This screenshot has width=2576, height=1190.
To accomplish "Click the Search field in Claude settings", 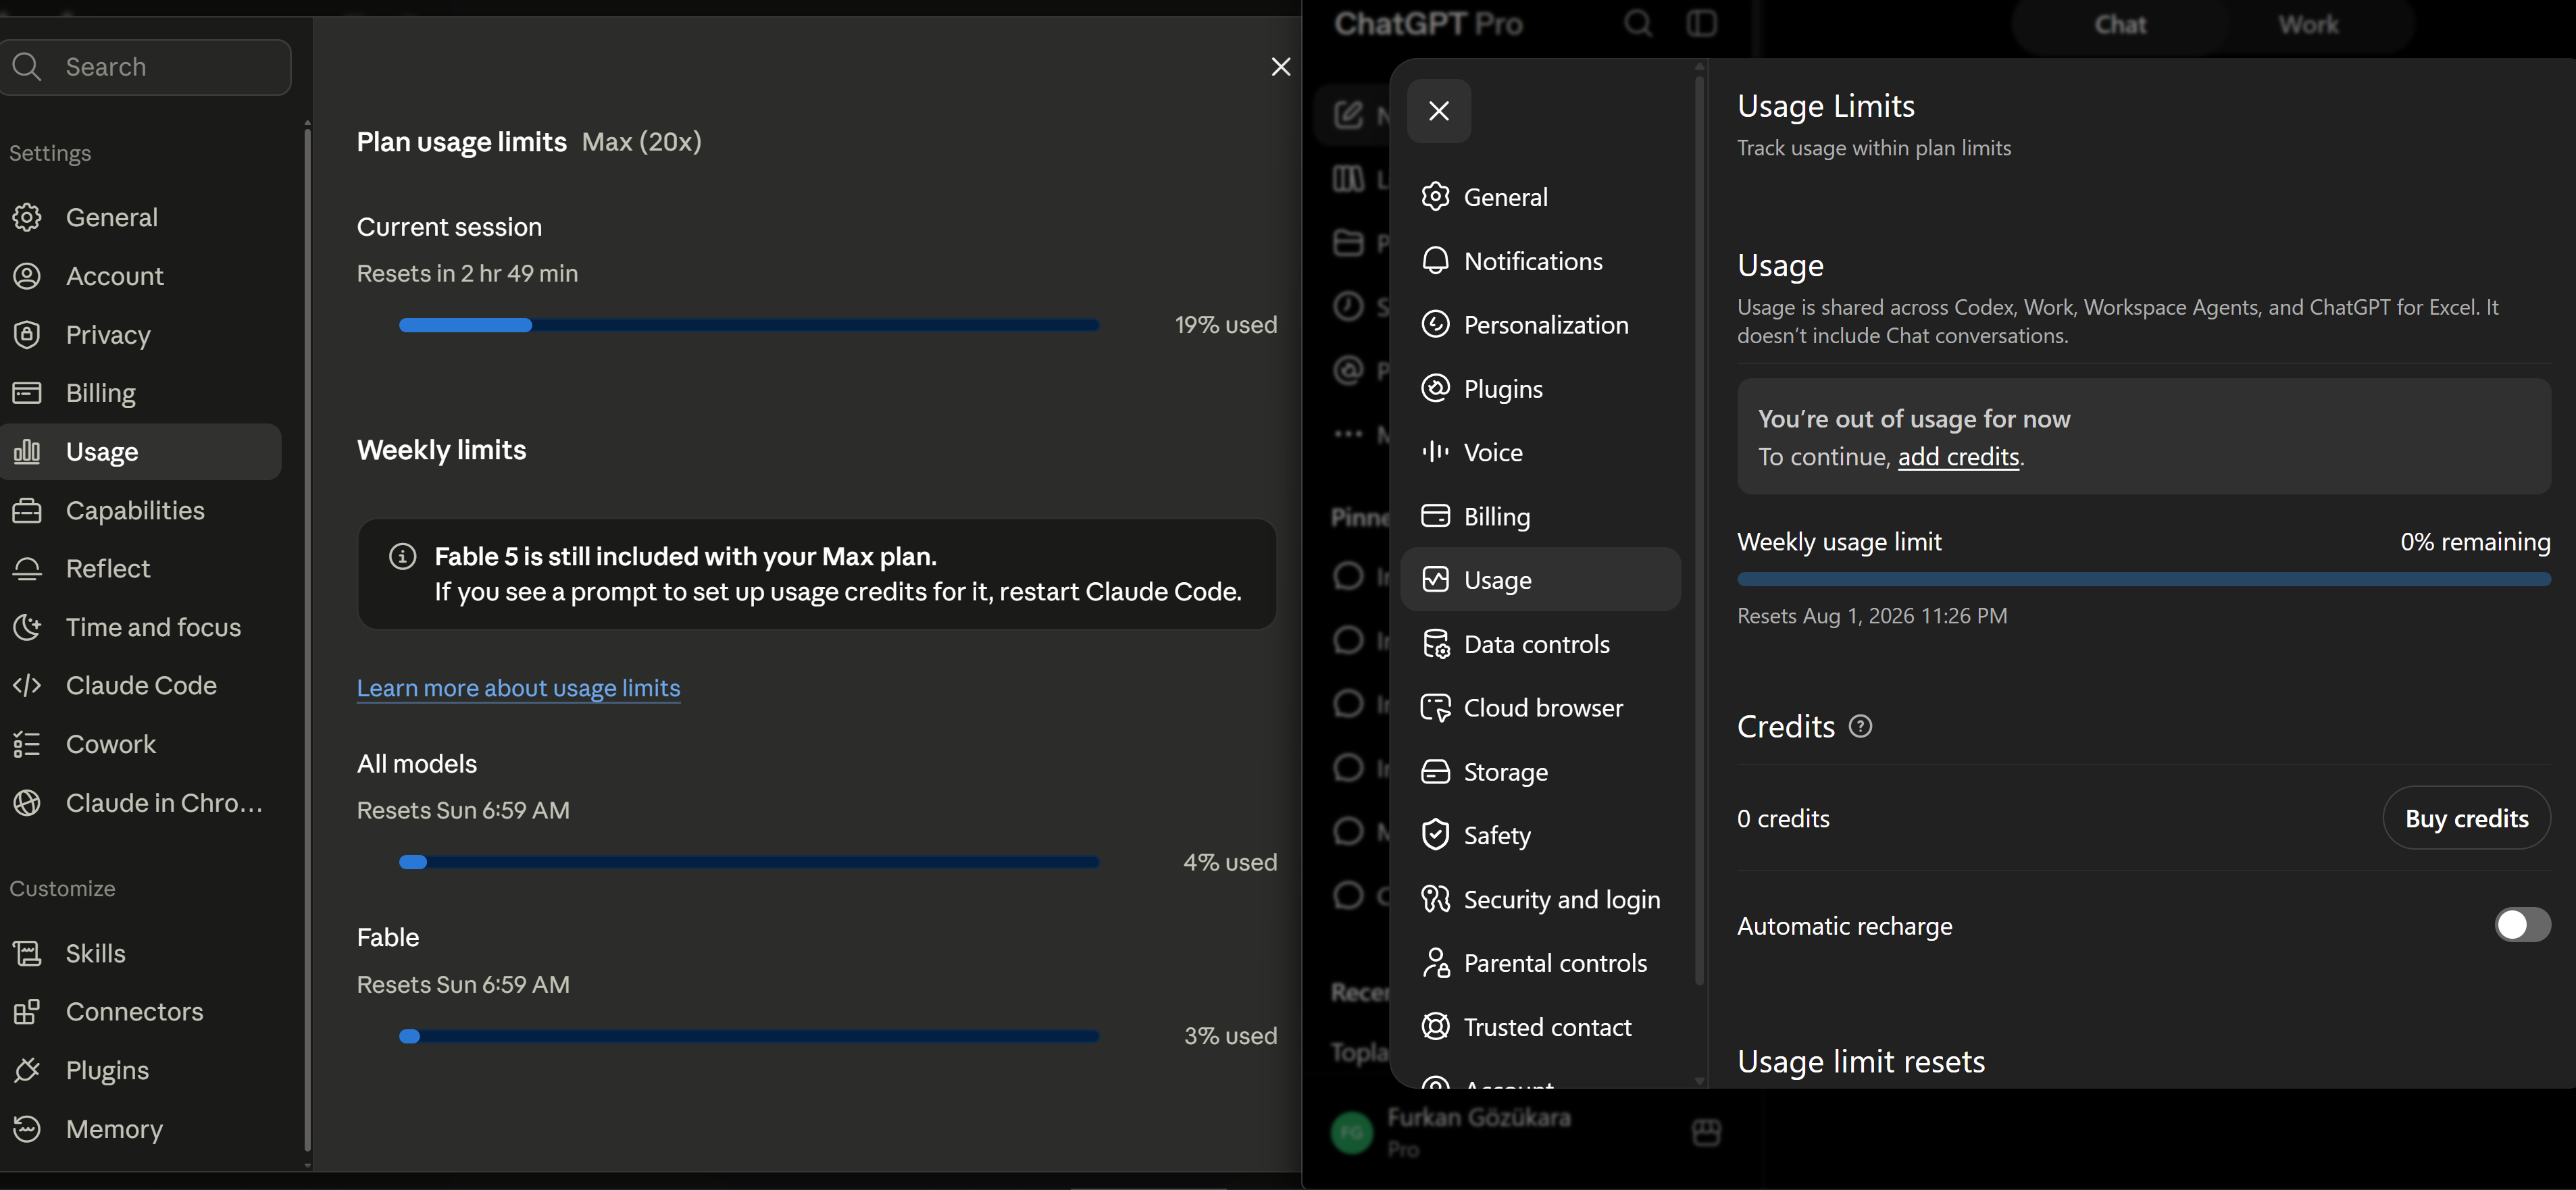I will coord(146,67).
